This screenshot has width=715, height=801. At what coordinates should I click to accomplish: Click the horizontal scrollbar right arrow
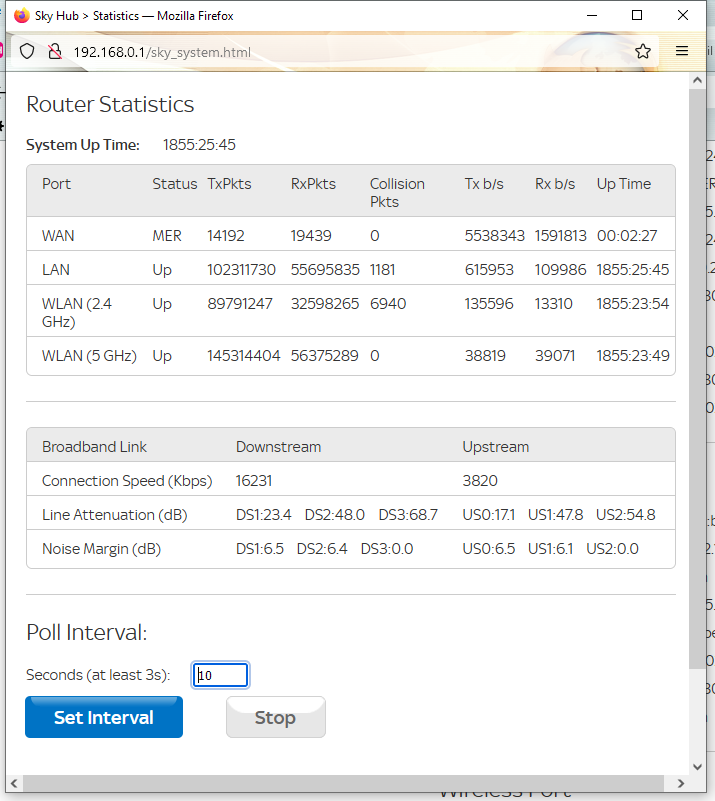681,783
